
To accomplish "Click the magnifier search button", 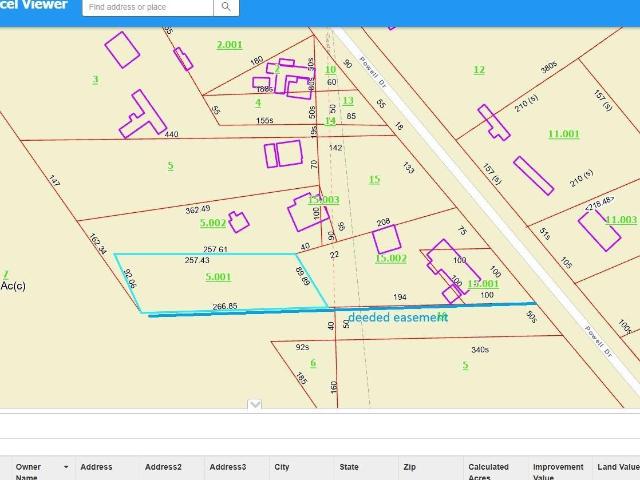I will tap(226, 7).
